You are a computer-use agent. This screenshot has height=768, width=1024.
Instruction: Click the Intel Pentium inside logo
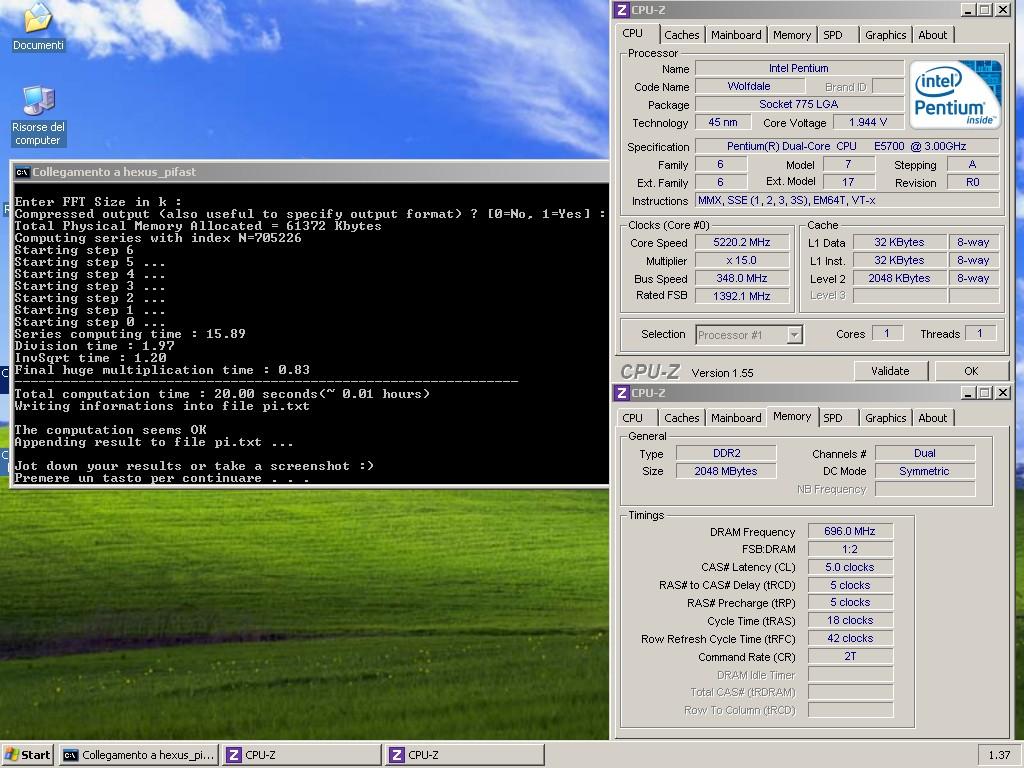coord(955,94)
